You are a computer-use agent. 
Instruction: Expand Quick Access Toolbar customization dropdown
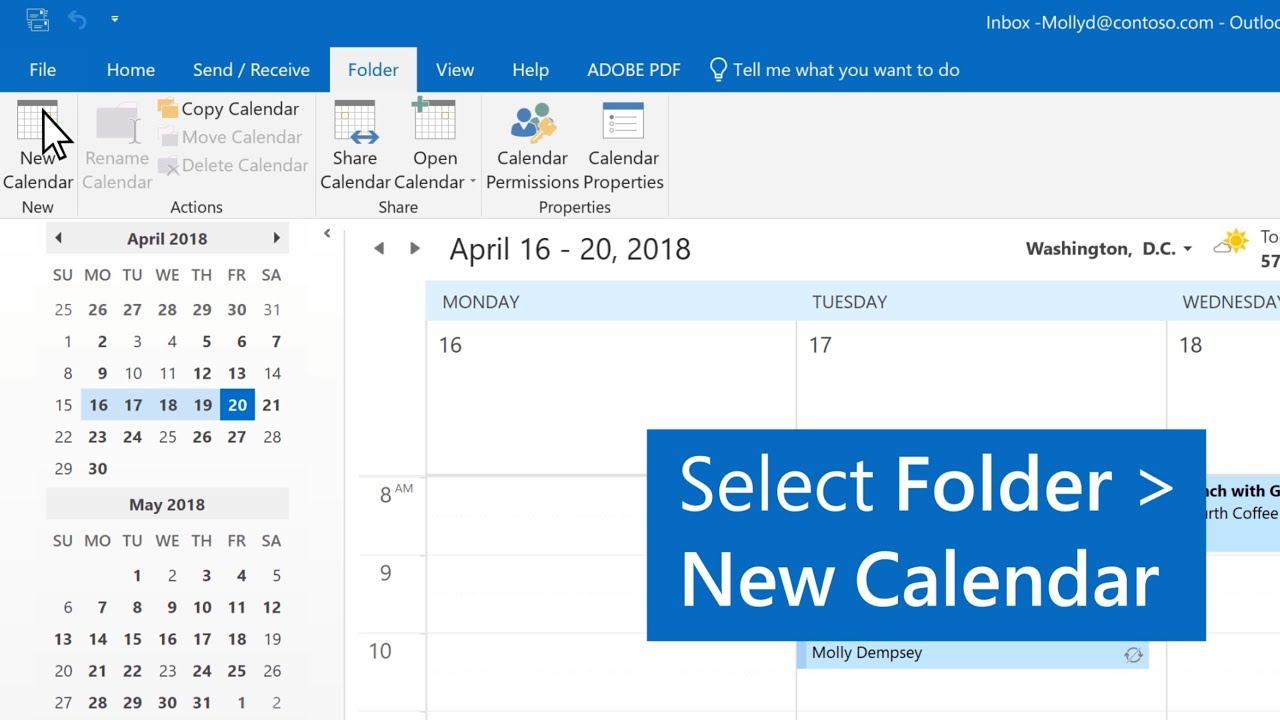(x=114, y=18)
